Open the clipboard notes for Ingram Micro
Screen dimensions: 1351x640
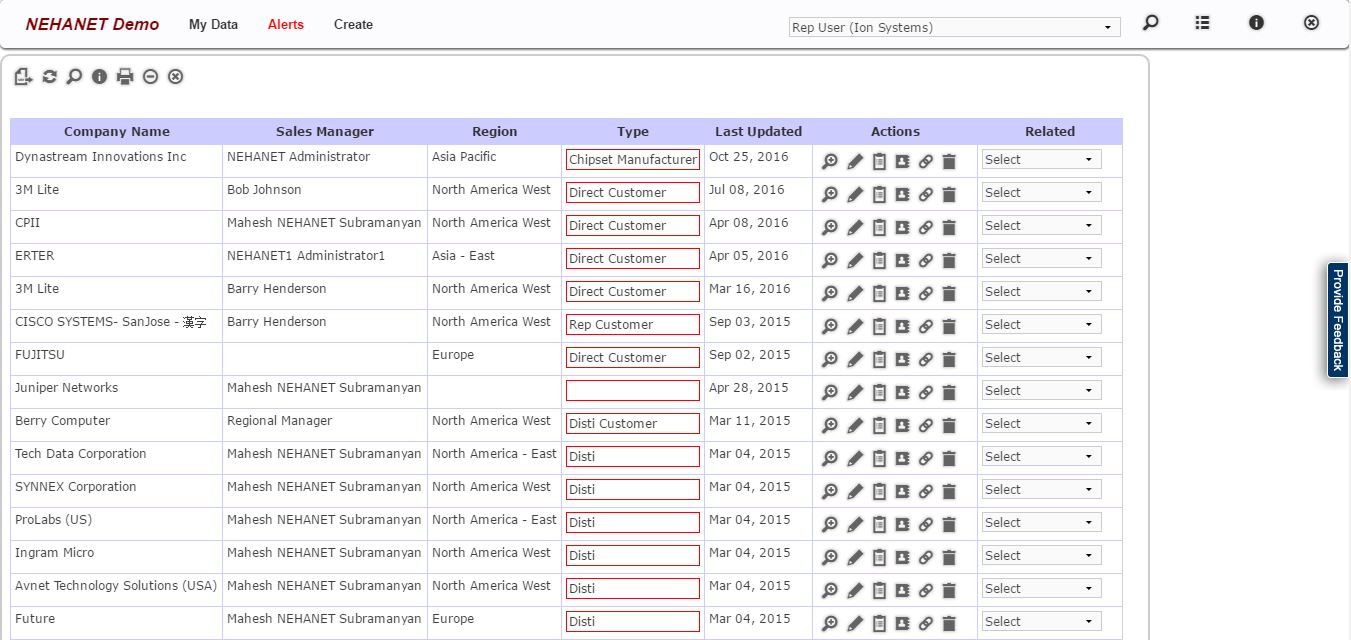click(879, 557)
